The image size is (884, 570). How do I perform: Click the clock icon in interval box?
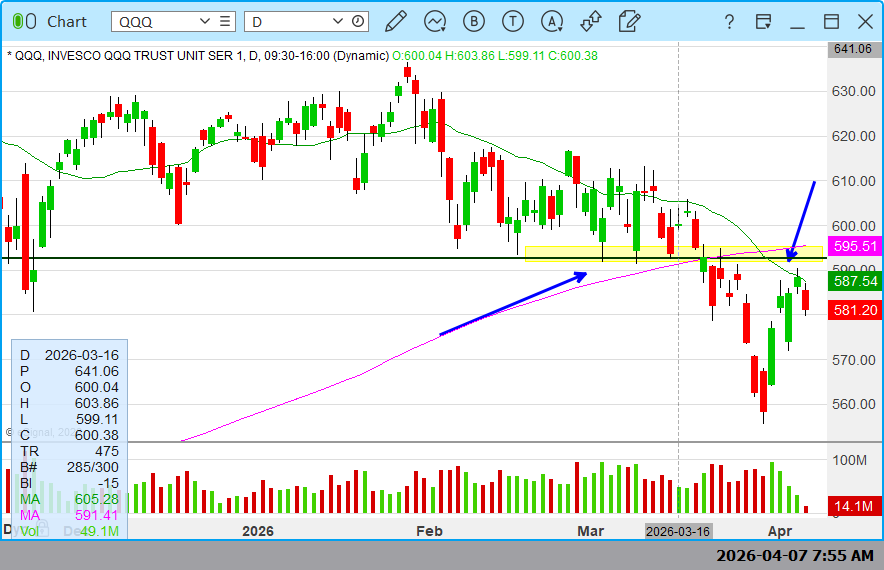pyautogui.click(x=358, y=21)
